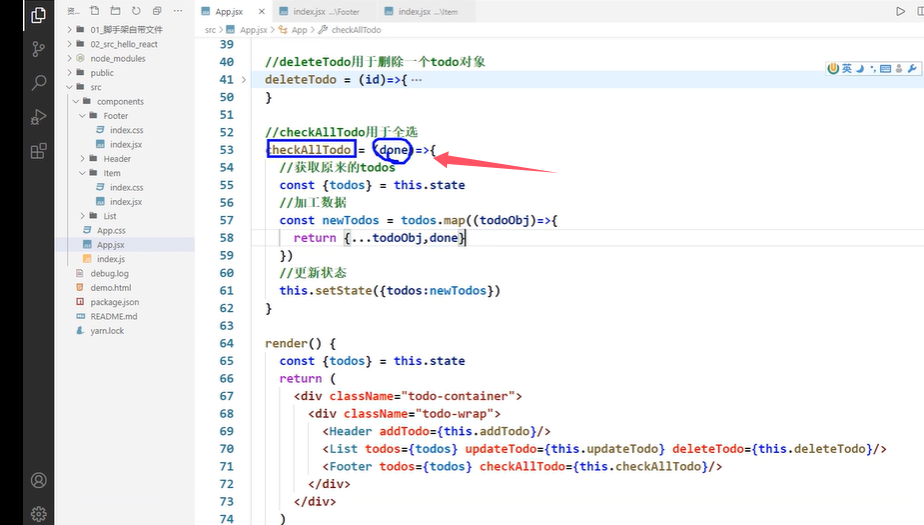Open the Extensions view
924x525 pixels.
(x=38, y=151)
